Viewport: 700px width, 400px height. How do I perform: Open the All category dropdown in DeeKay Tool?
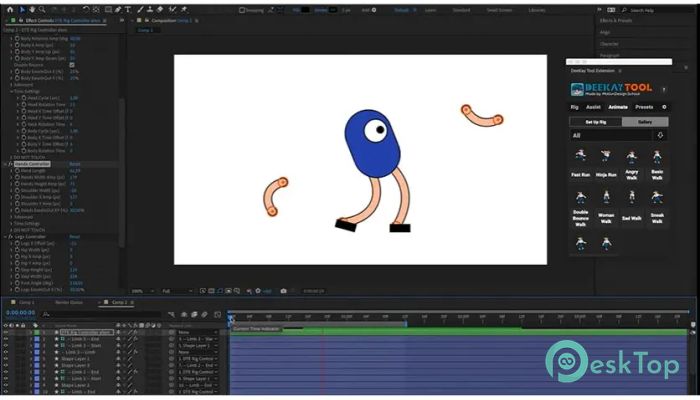611,135
